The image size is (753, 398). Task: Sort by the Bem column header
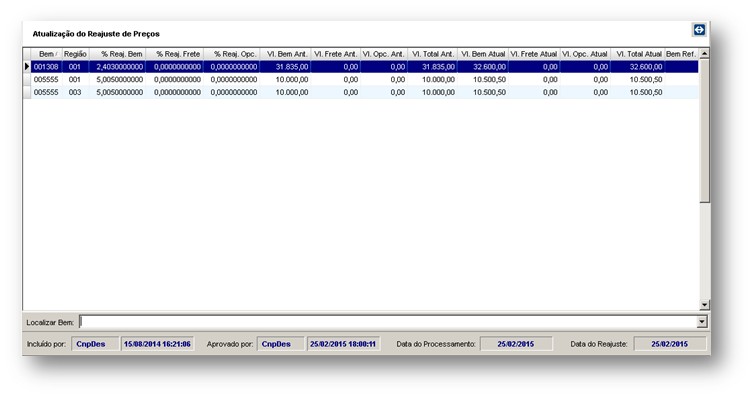47,54
